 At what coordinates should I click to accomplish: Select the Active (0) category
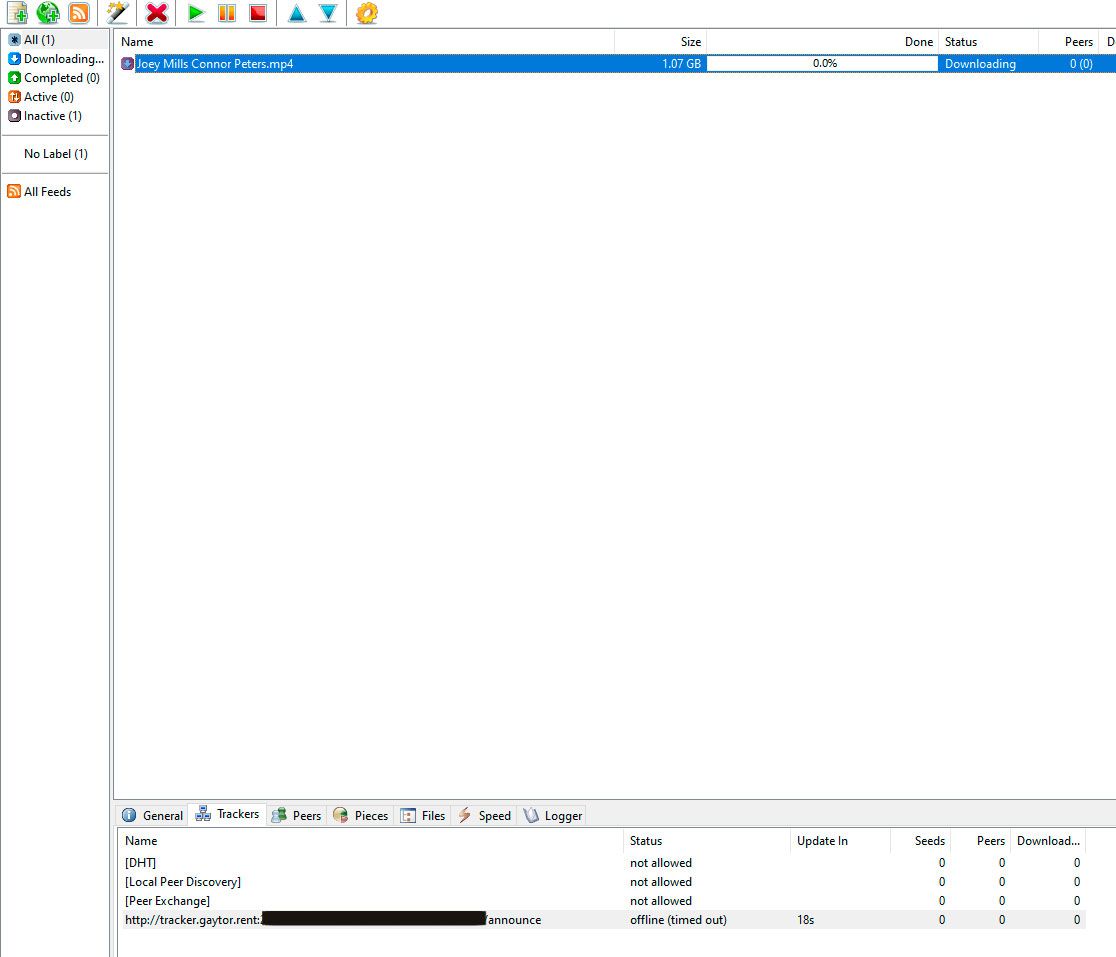coord(56,97)
